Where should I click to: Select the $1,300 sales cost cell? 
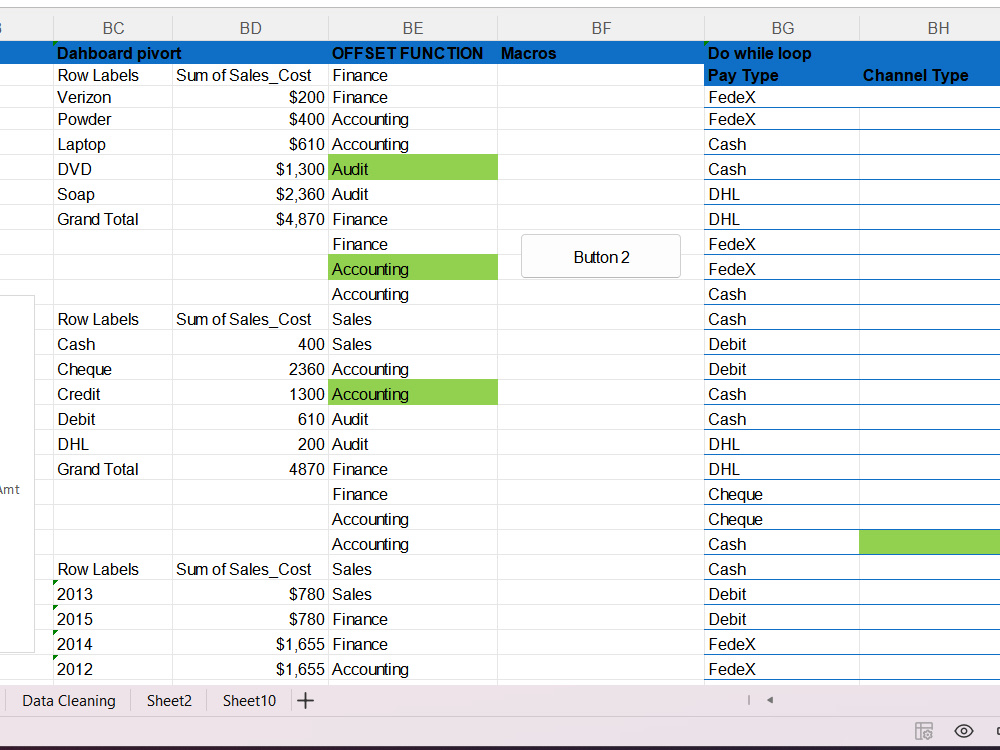point(251,169)
